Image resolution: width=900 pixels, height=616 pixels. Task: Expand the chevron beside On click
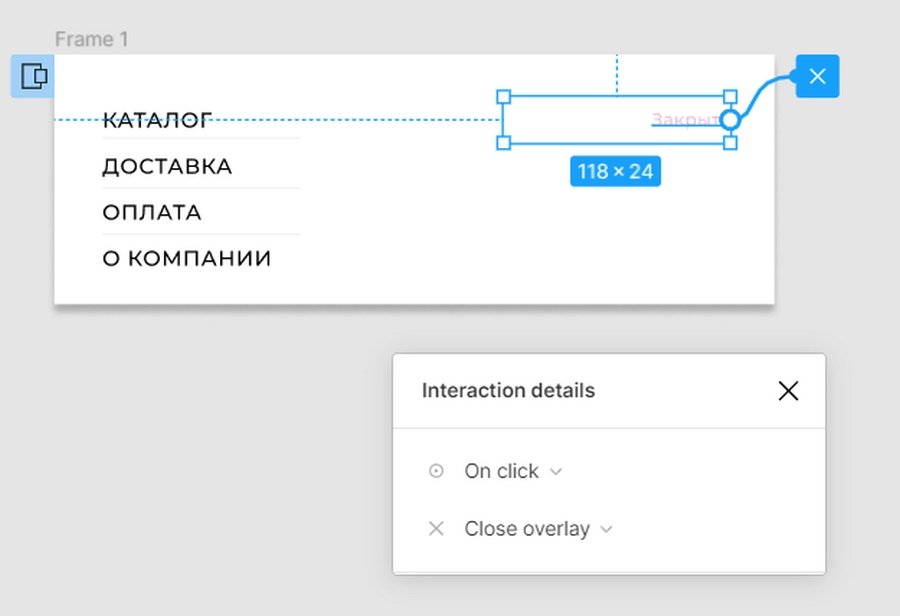click(x=556, y=471)
